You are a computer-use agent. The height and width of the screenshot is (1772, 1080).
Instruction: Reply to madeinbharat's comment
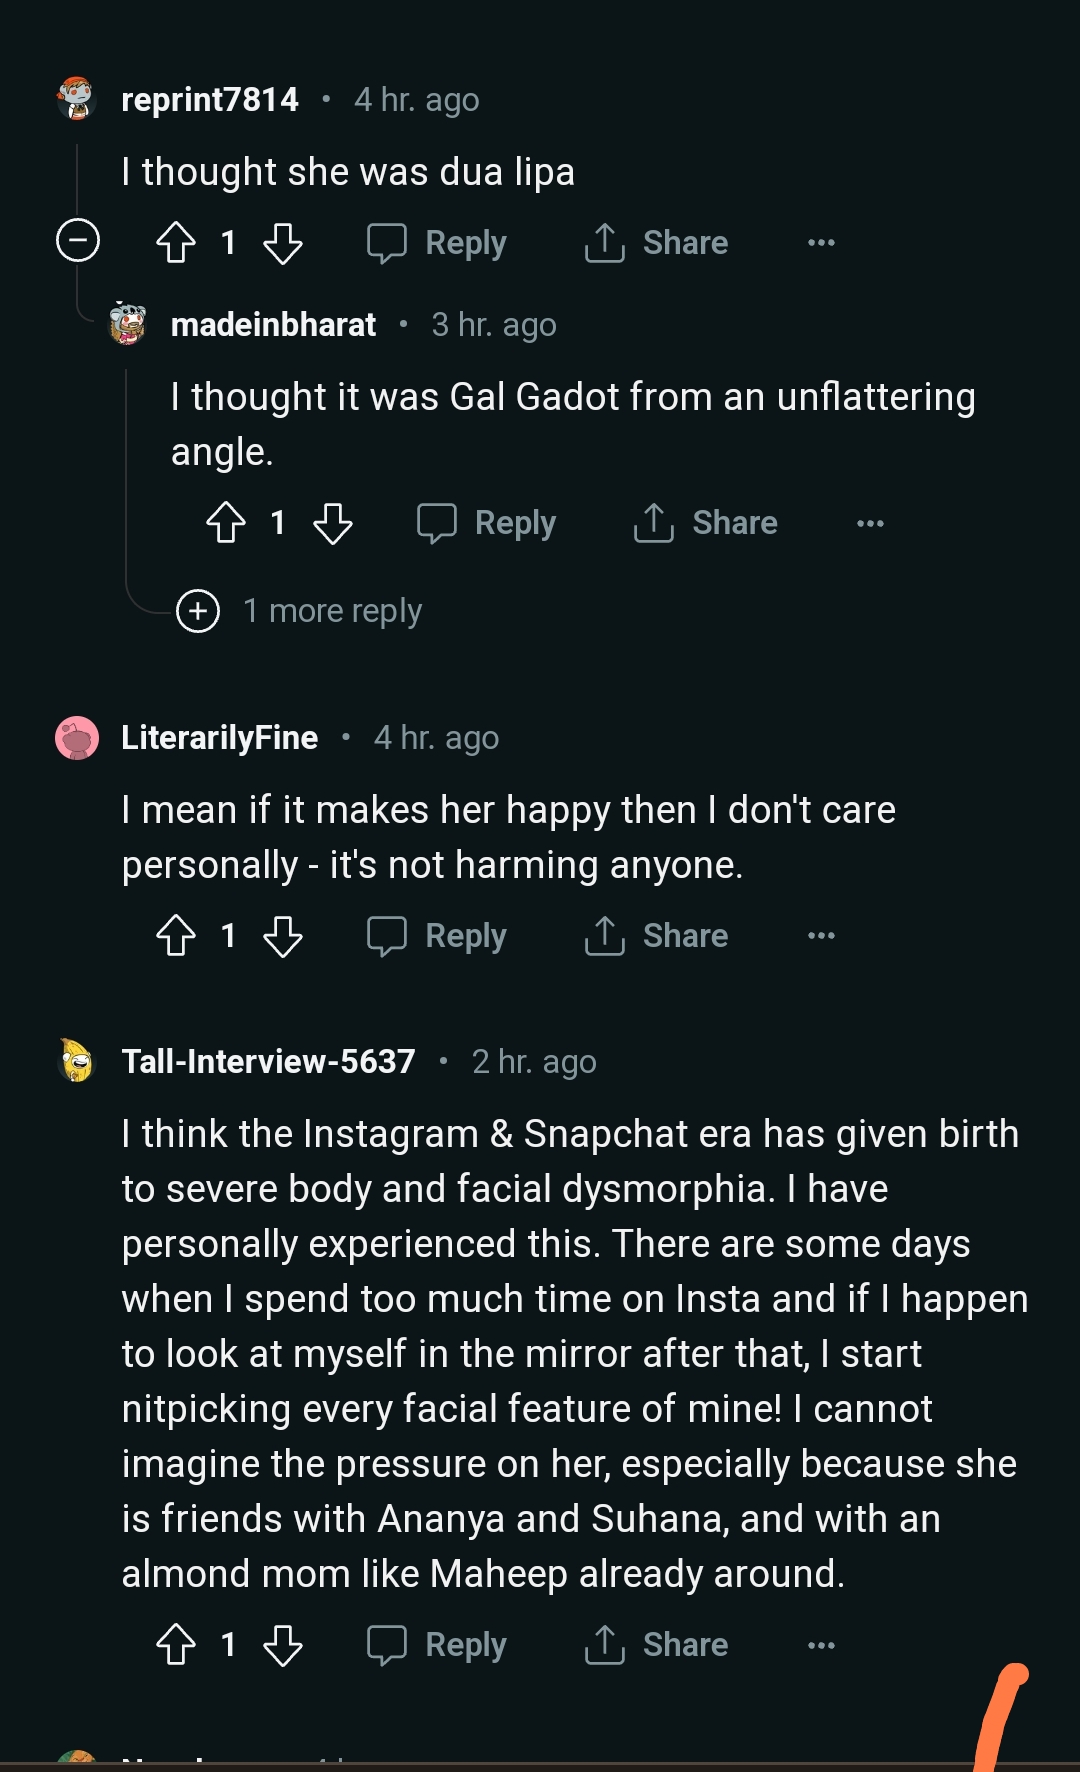[487, 522]
